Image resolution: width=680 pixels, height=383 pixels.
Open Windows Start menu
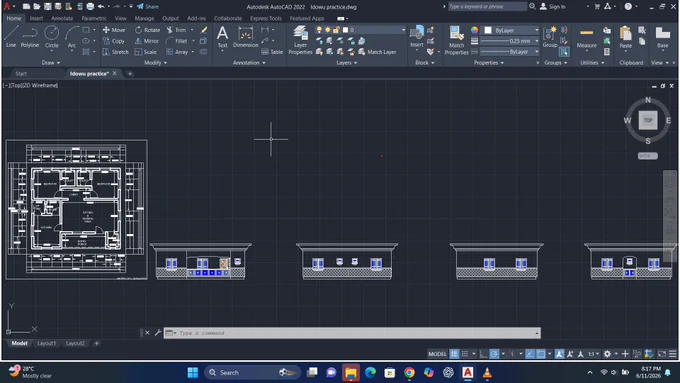(193, 373)
